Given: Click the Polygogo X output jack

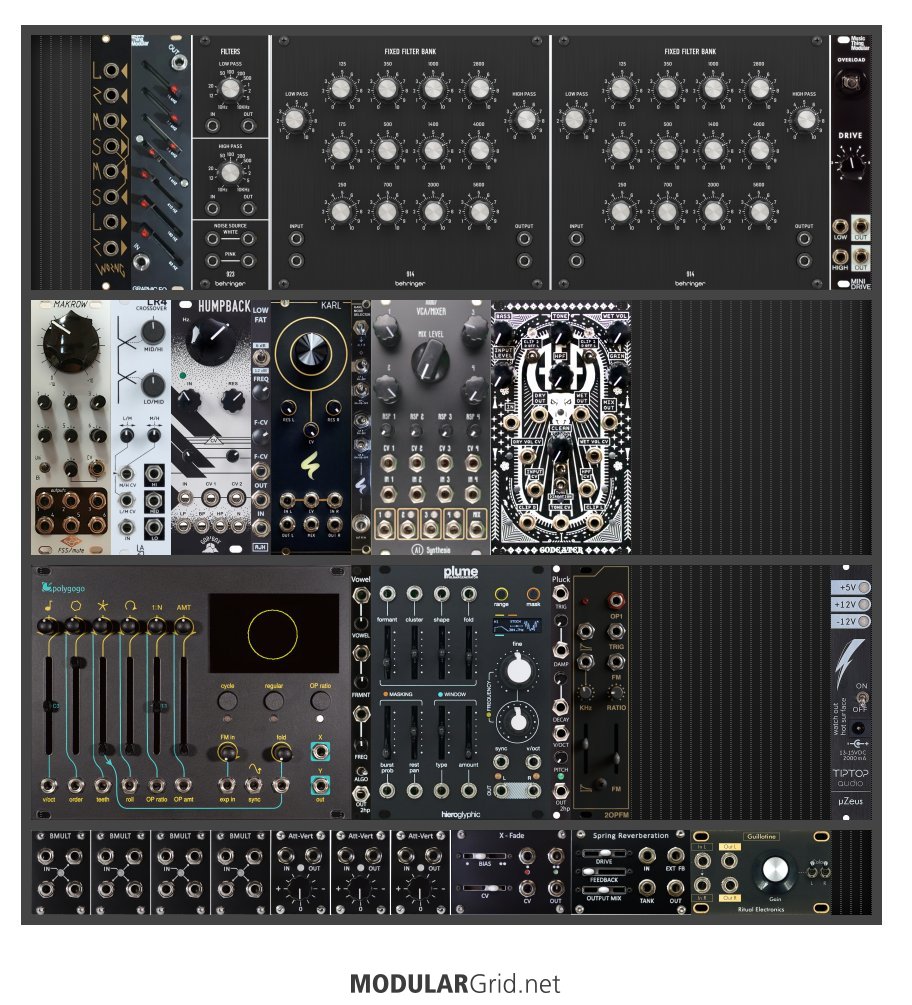Looking at the screenshot, I should pyautogui.click(x=320, y=752).
